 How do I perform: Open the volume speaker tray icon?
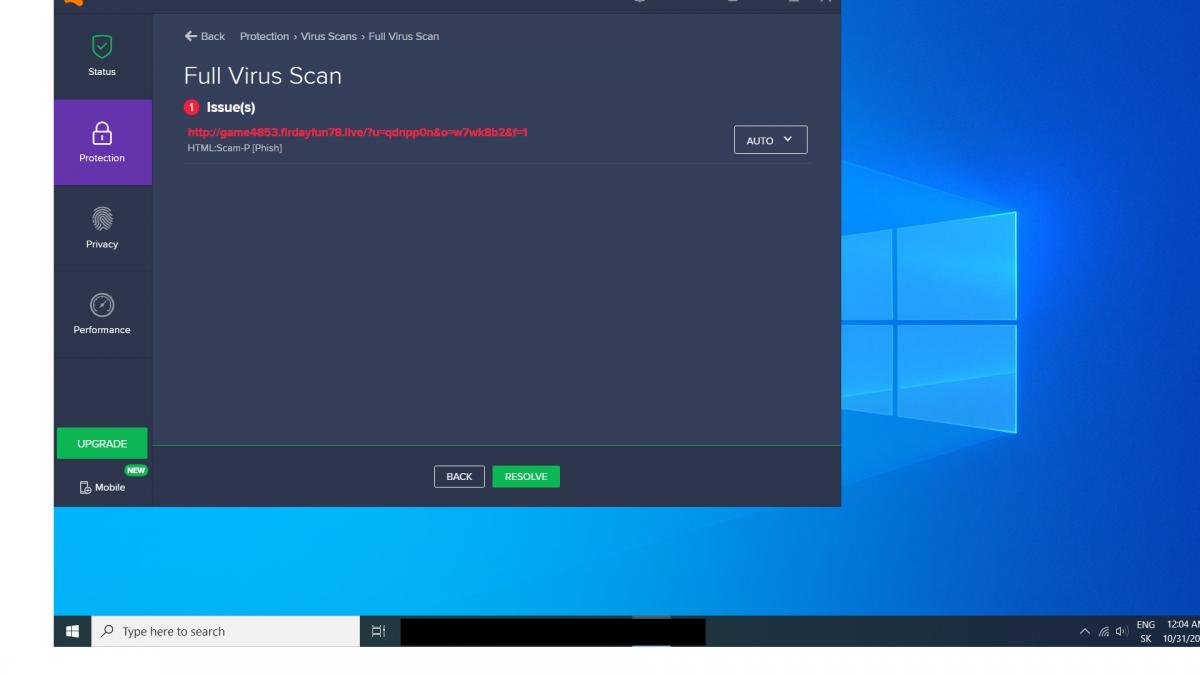pyautogui.click(x=1123, y=632)
